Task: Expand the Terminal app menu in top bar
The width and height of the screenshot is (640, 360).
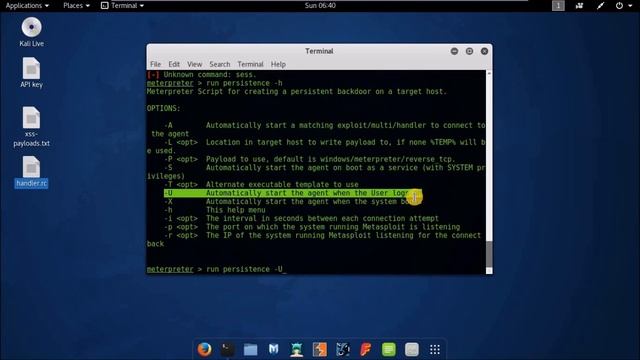Action: pos(122,6)
